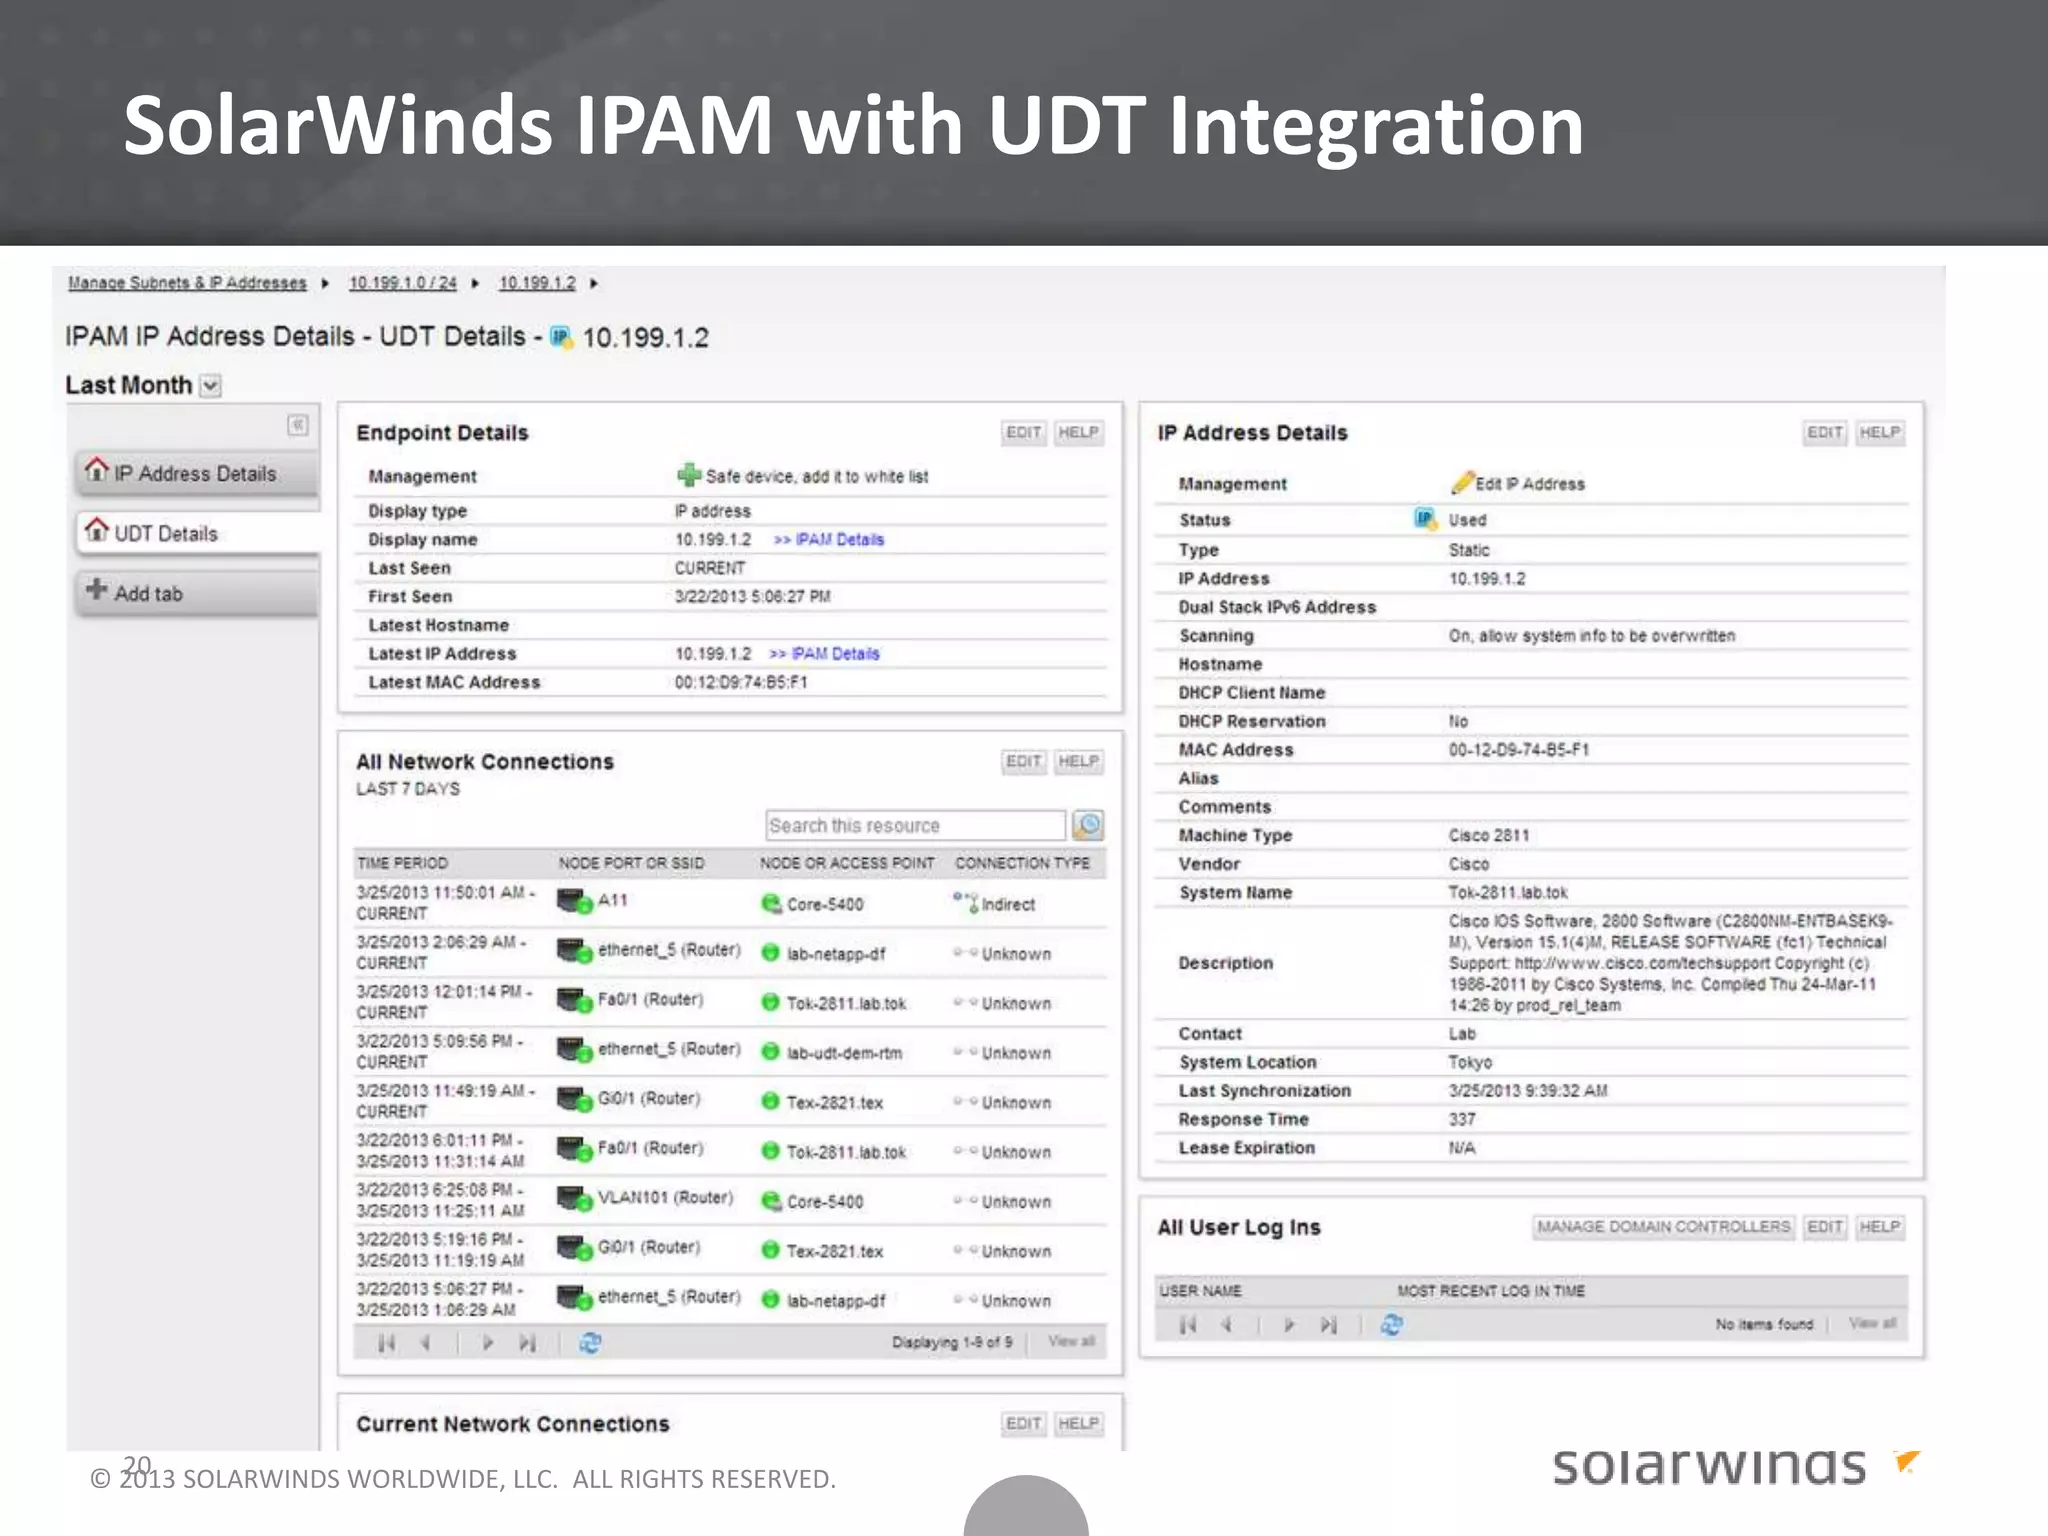Open Core-5400 node in Indirect row
The height and width of the screenshot is (1536, 2048).
[824, 905]
